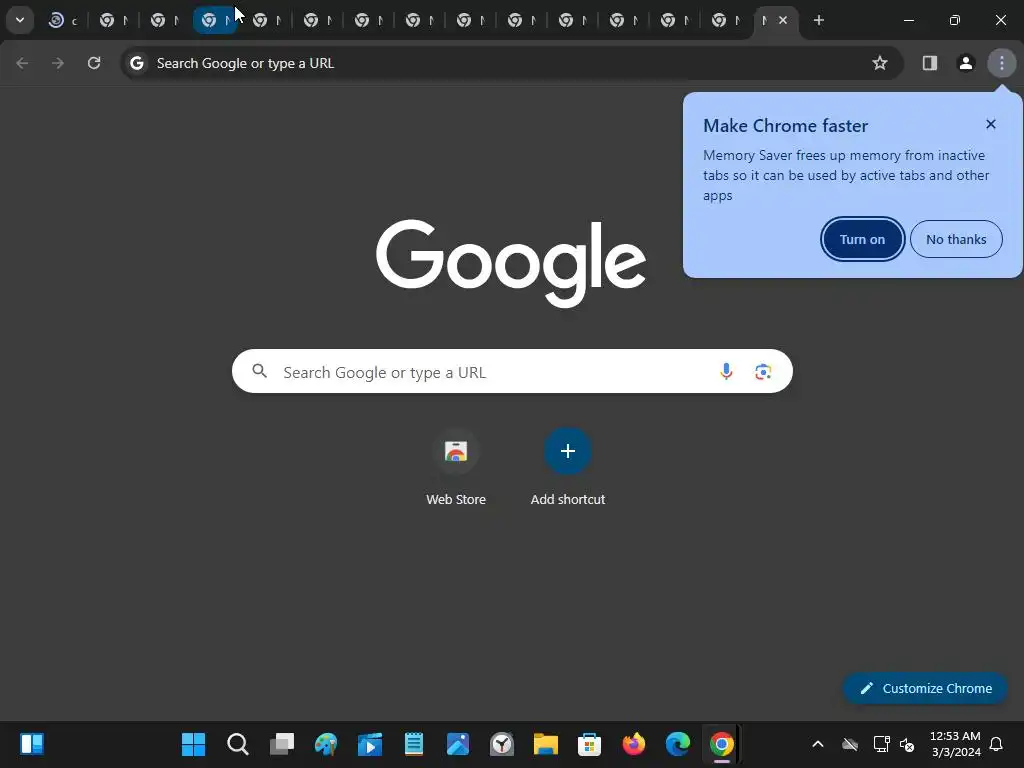Open the Windows Widgets panel
The image size is (1024, 768).
pyautogui.click(x=32, y=744)
